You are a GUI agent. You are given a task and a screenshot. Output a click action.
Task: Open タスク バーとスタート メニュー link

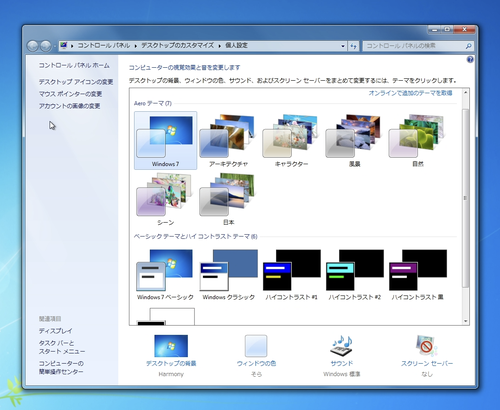(x=62, y=347)
